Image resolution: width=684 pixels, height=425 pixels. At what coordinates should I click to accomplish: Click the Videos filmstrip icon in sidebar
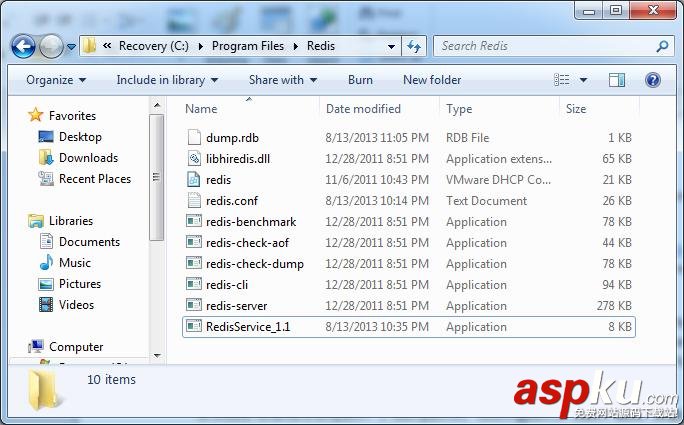coord(46,305)
